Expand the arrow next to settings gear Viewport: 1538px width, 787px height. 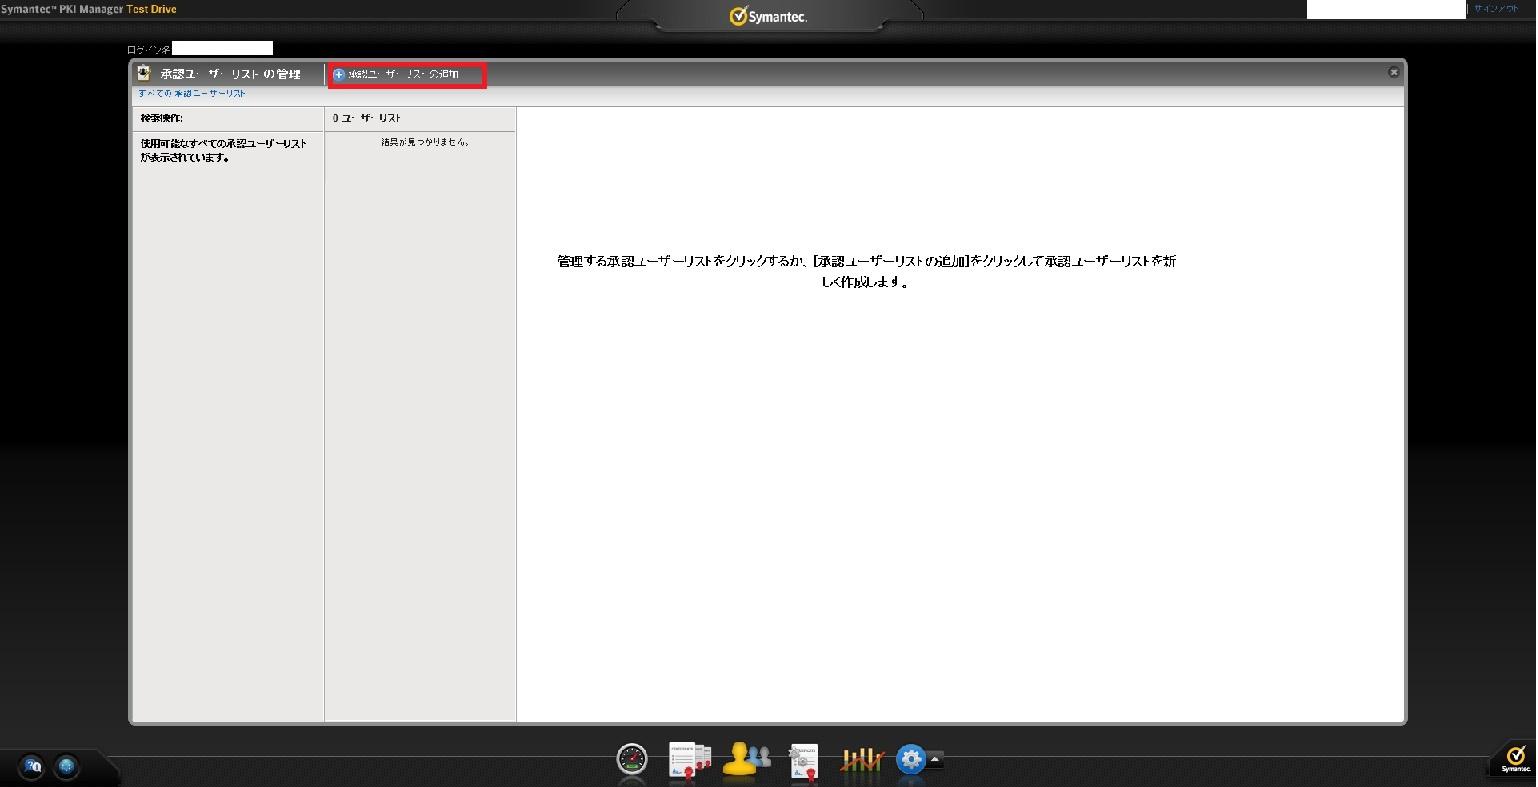pos(935,759)
